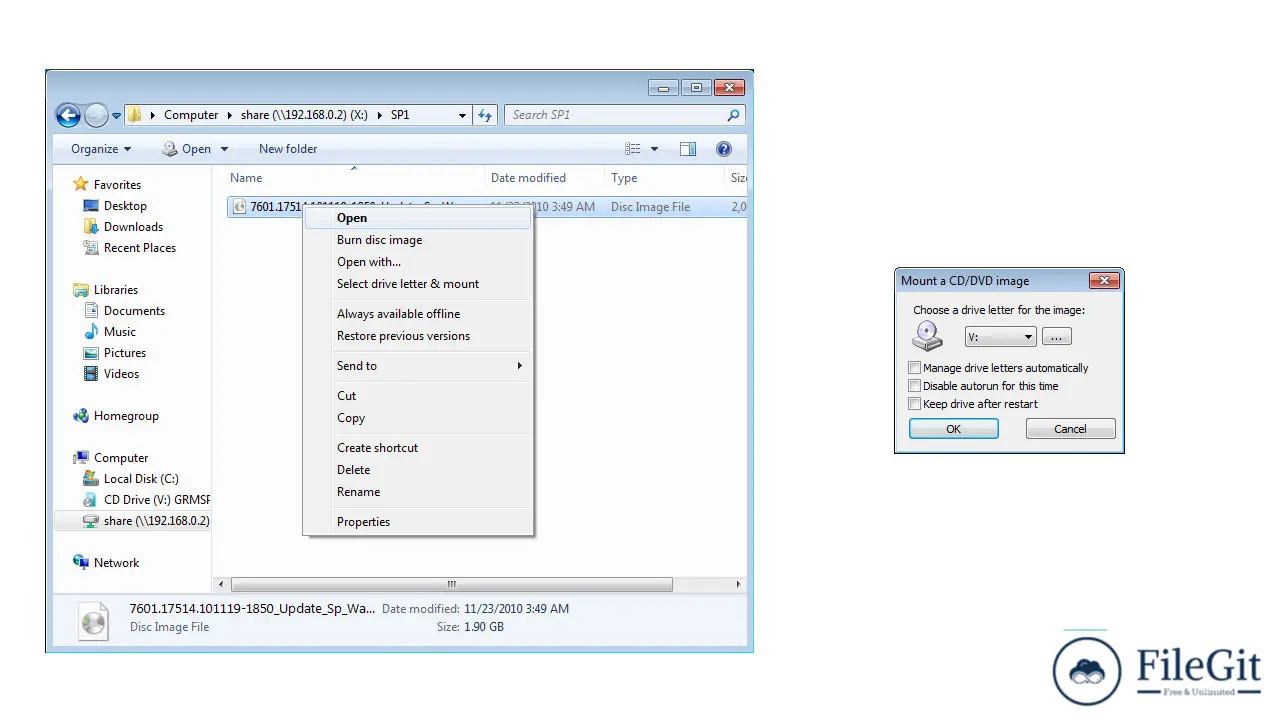Click the folder icon in the address bar
The width and height of the screenshot is (1280, 720).
coord(134,115)
